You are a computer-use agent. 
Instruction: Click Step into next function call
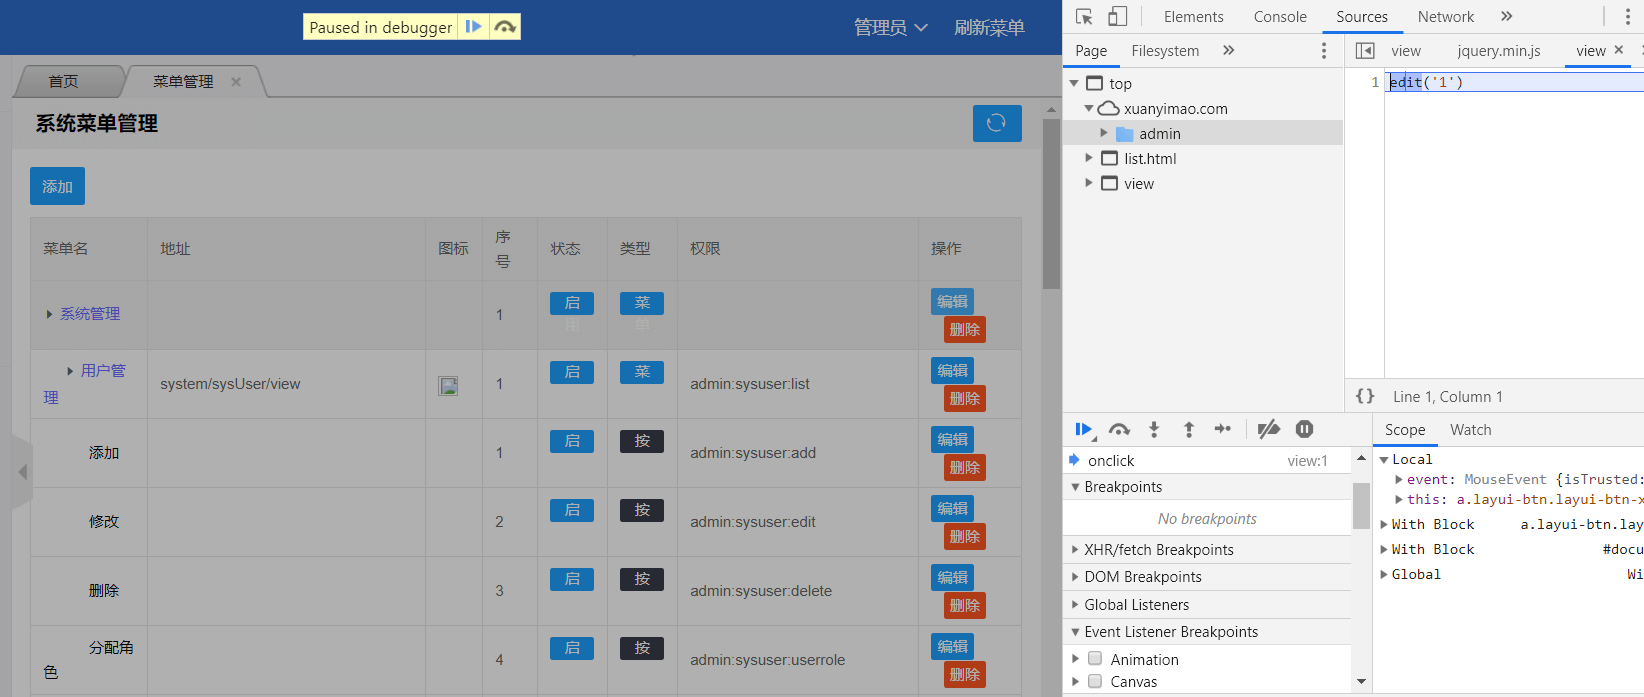click(1154, 429)
